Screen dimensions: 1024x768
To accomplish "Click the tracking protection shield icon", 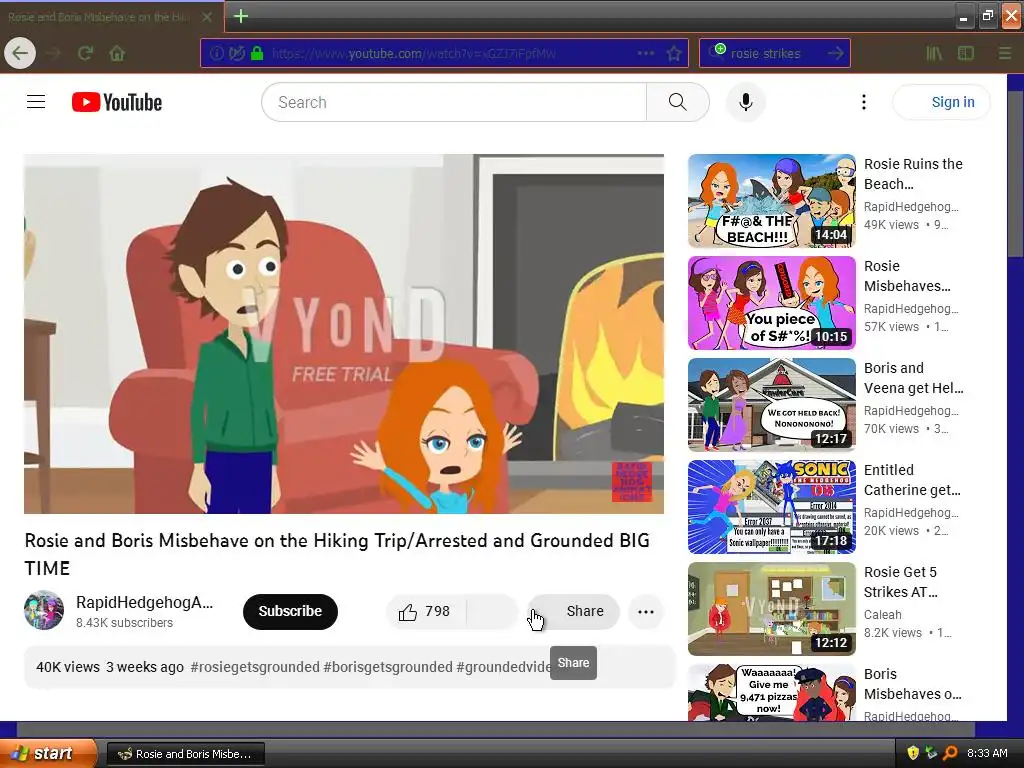I will click(236, 53).
